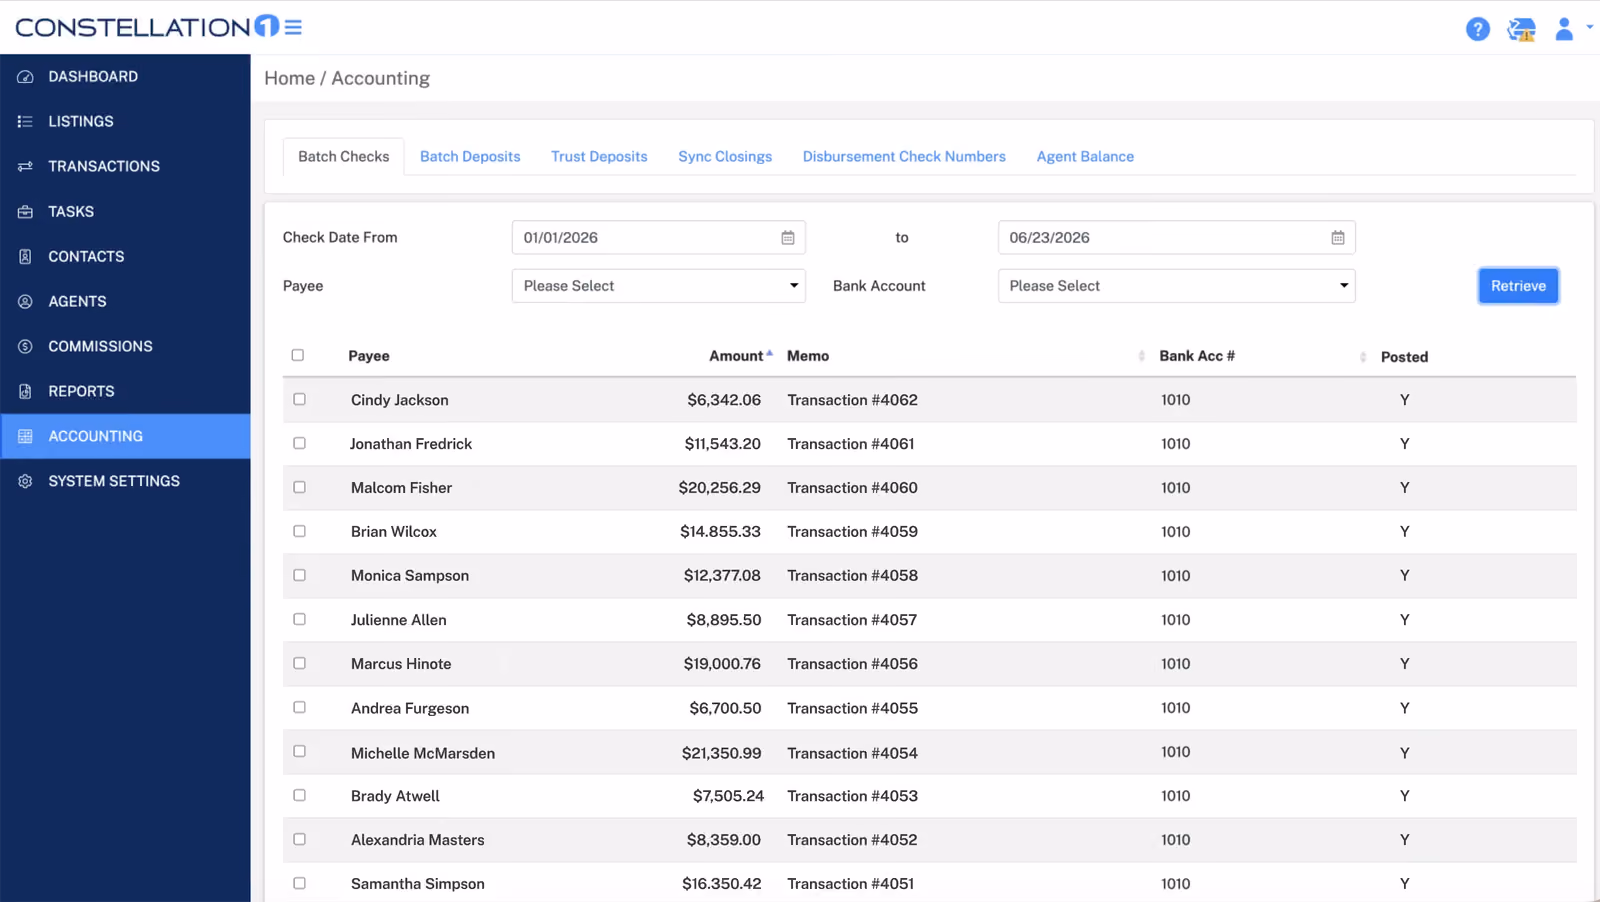
Task: Click the Payee column header
Action: tap(369, 356)
